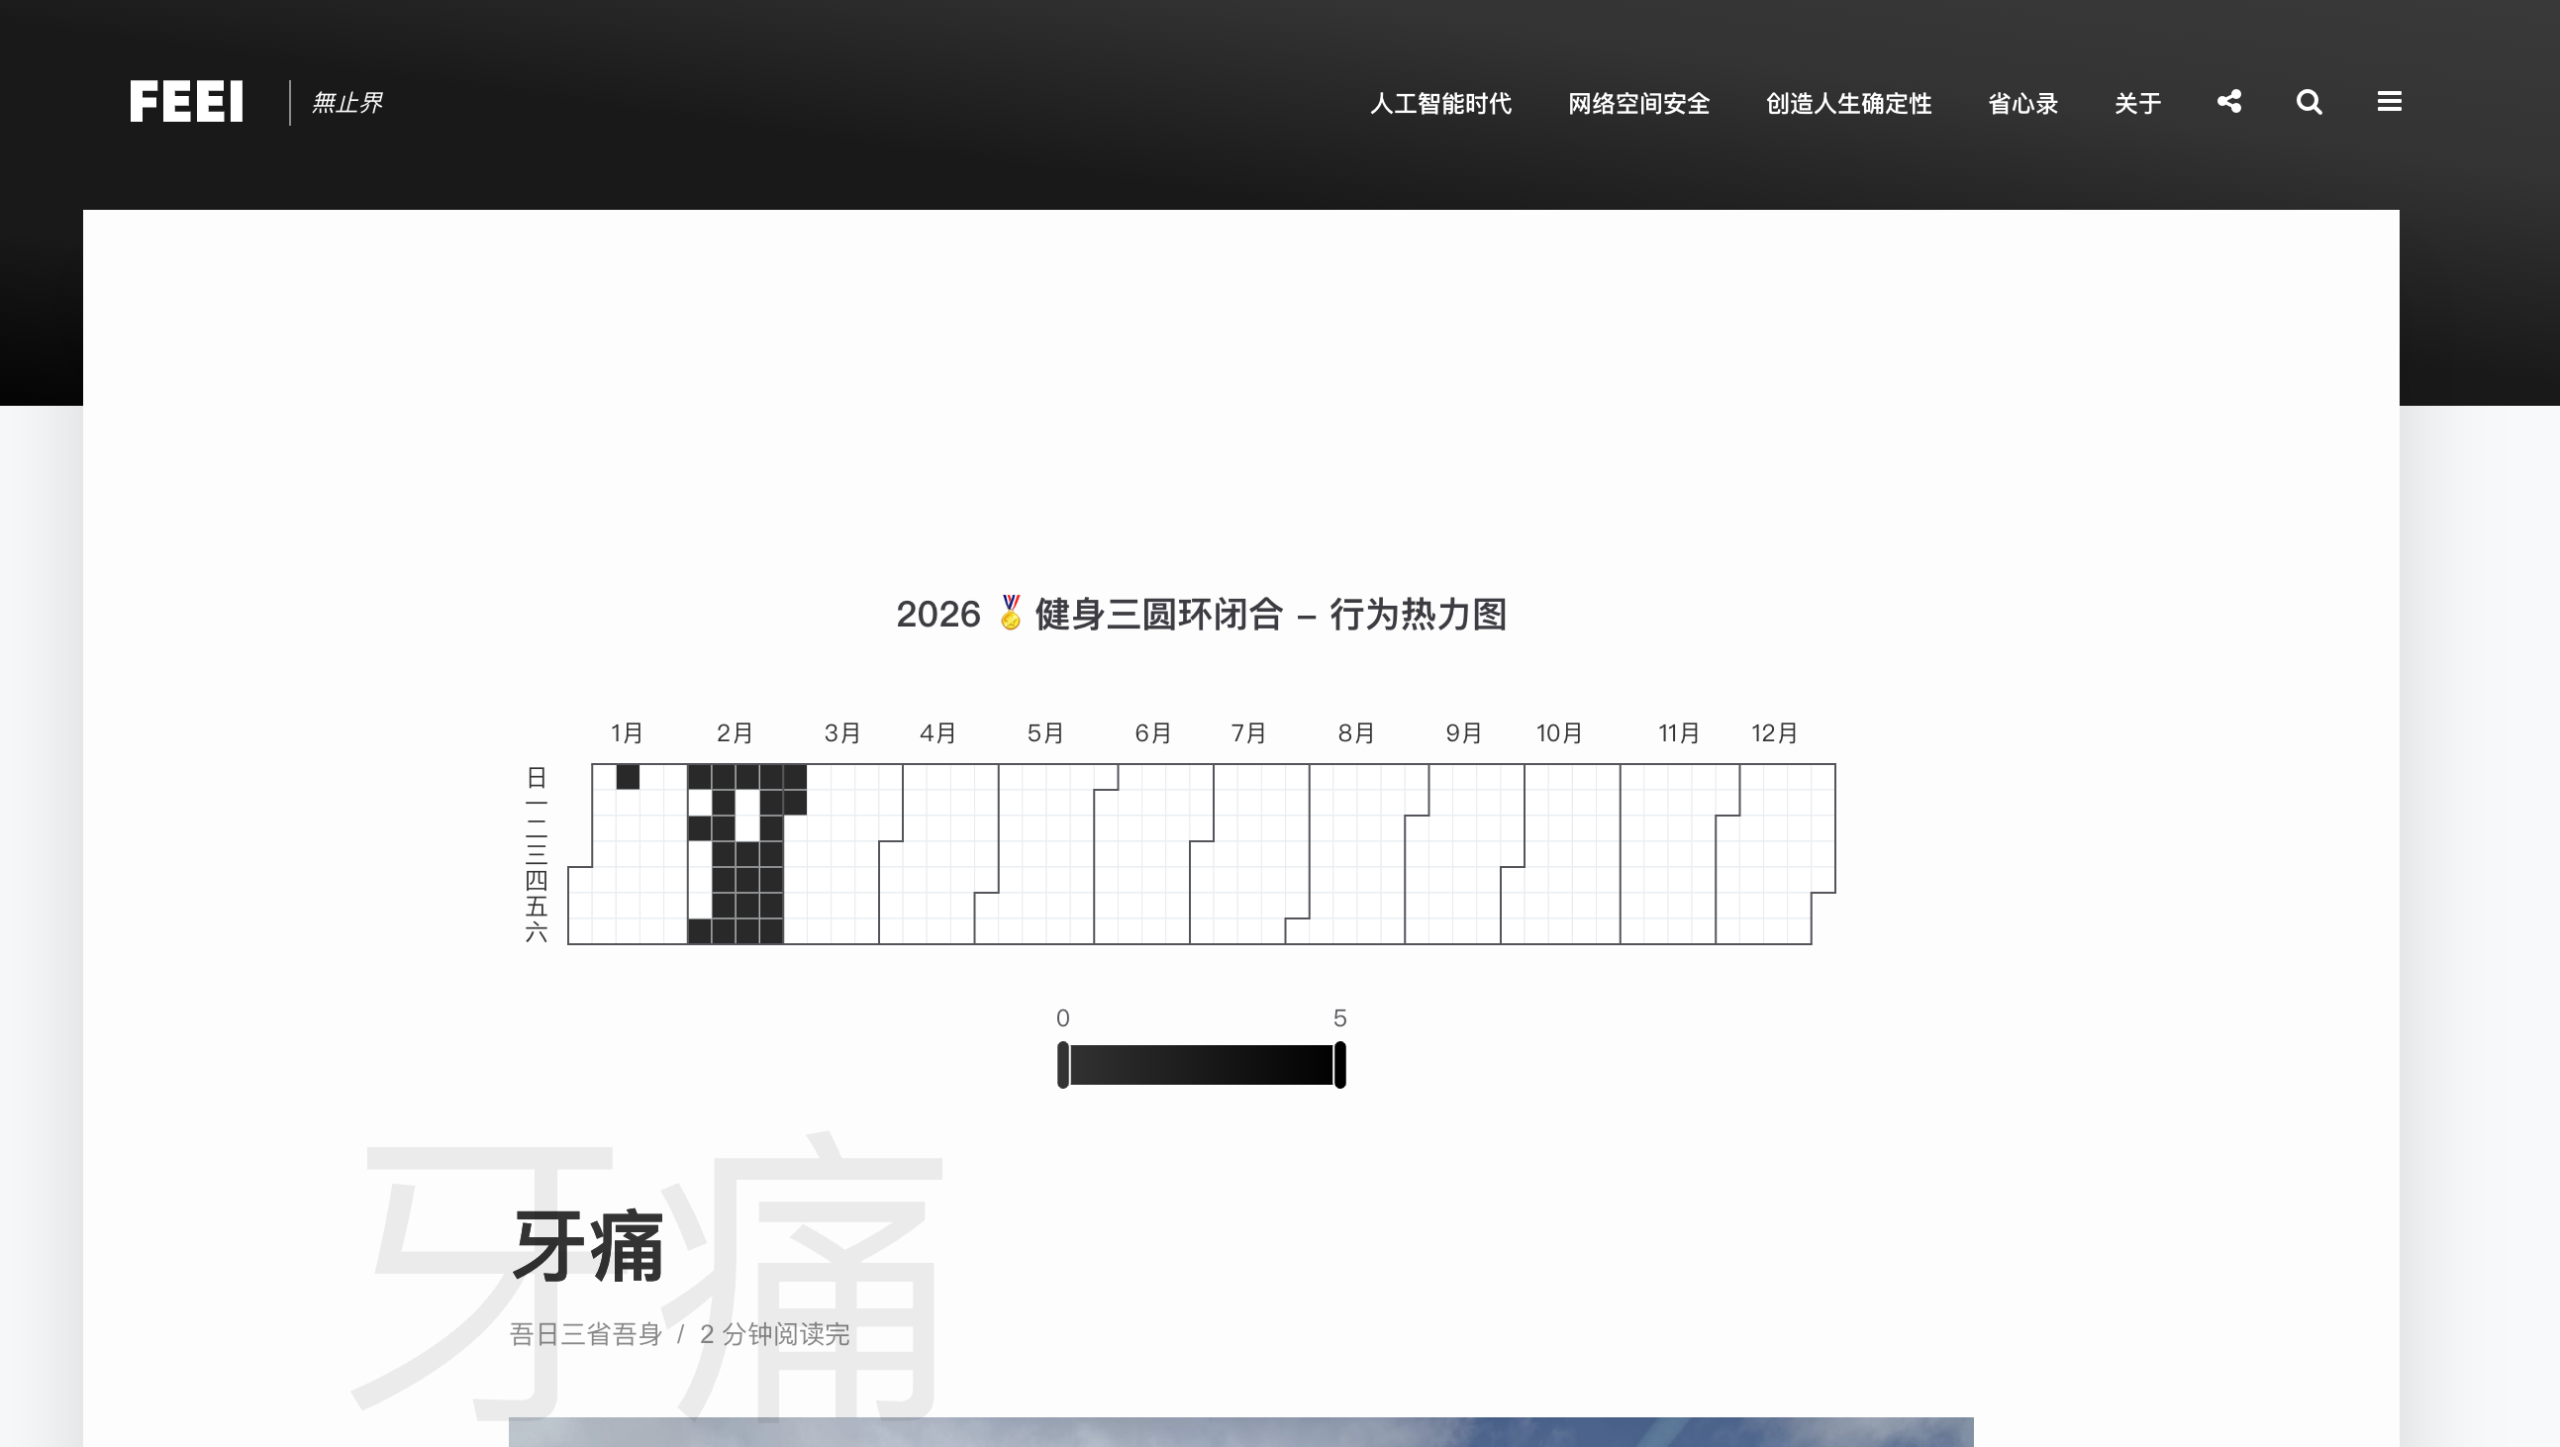Screen dimensions: 2560x1447
Task: Open the 人工智能时代 menu item
Action: tap(1440, 103)
